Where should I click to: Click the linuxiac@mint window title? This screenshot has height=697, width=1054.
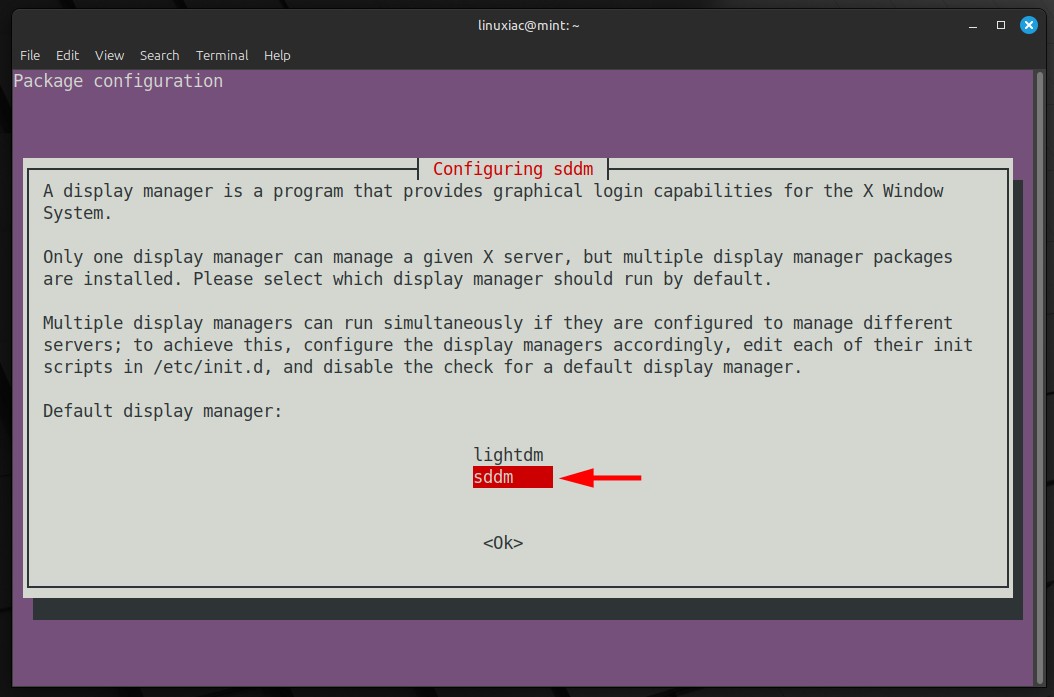click(528, 26)
